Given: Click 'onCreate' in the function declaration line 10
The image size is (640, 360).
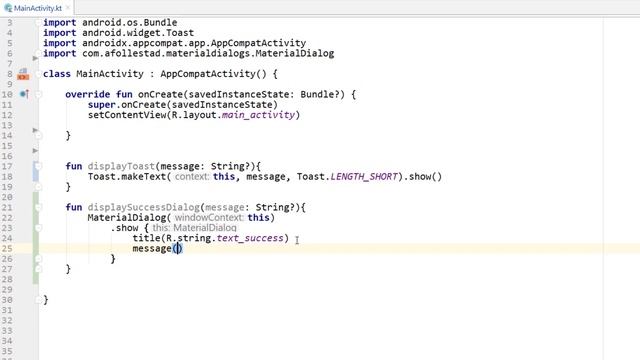Looking at the screenshot, I should pyautogui.click(x=160, y=94).
